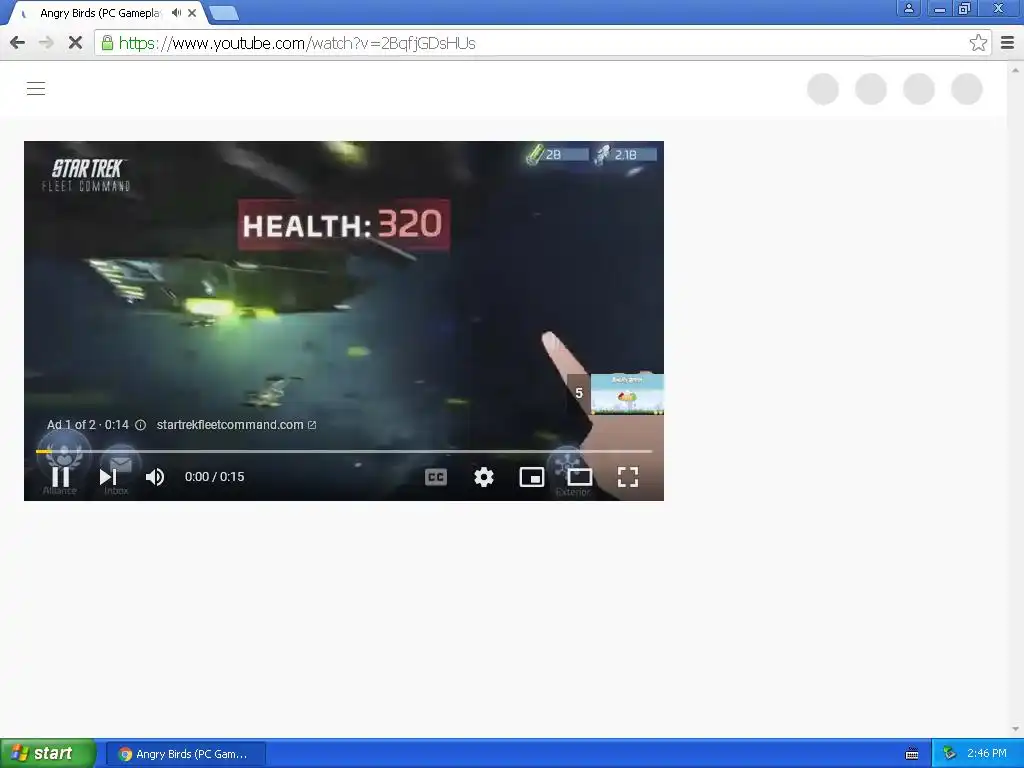This screenshot has height=768, width=1024.
Task: Close the Angry Birds tab
Action: tap(192, 13)
